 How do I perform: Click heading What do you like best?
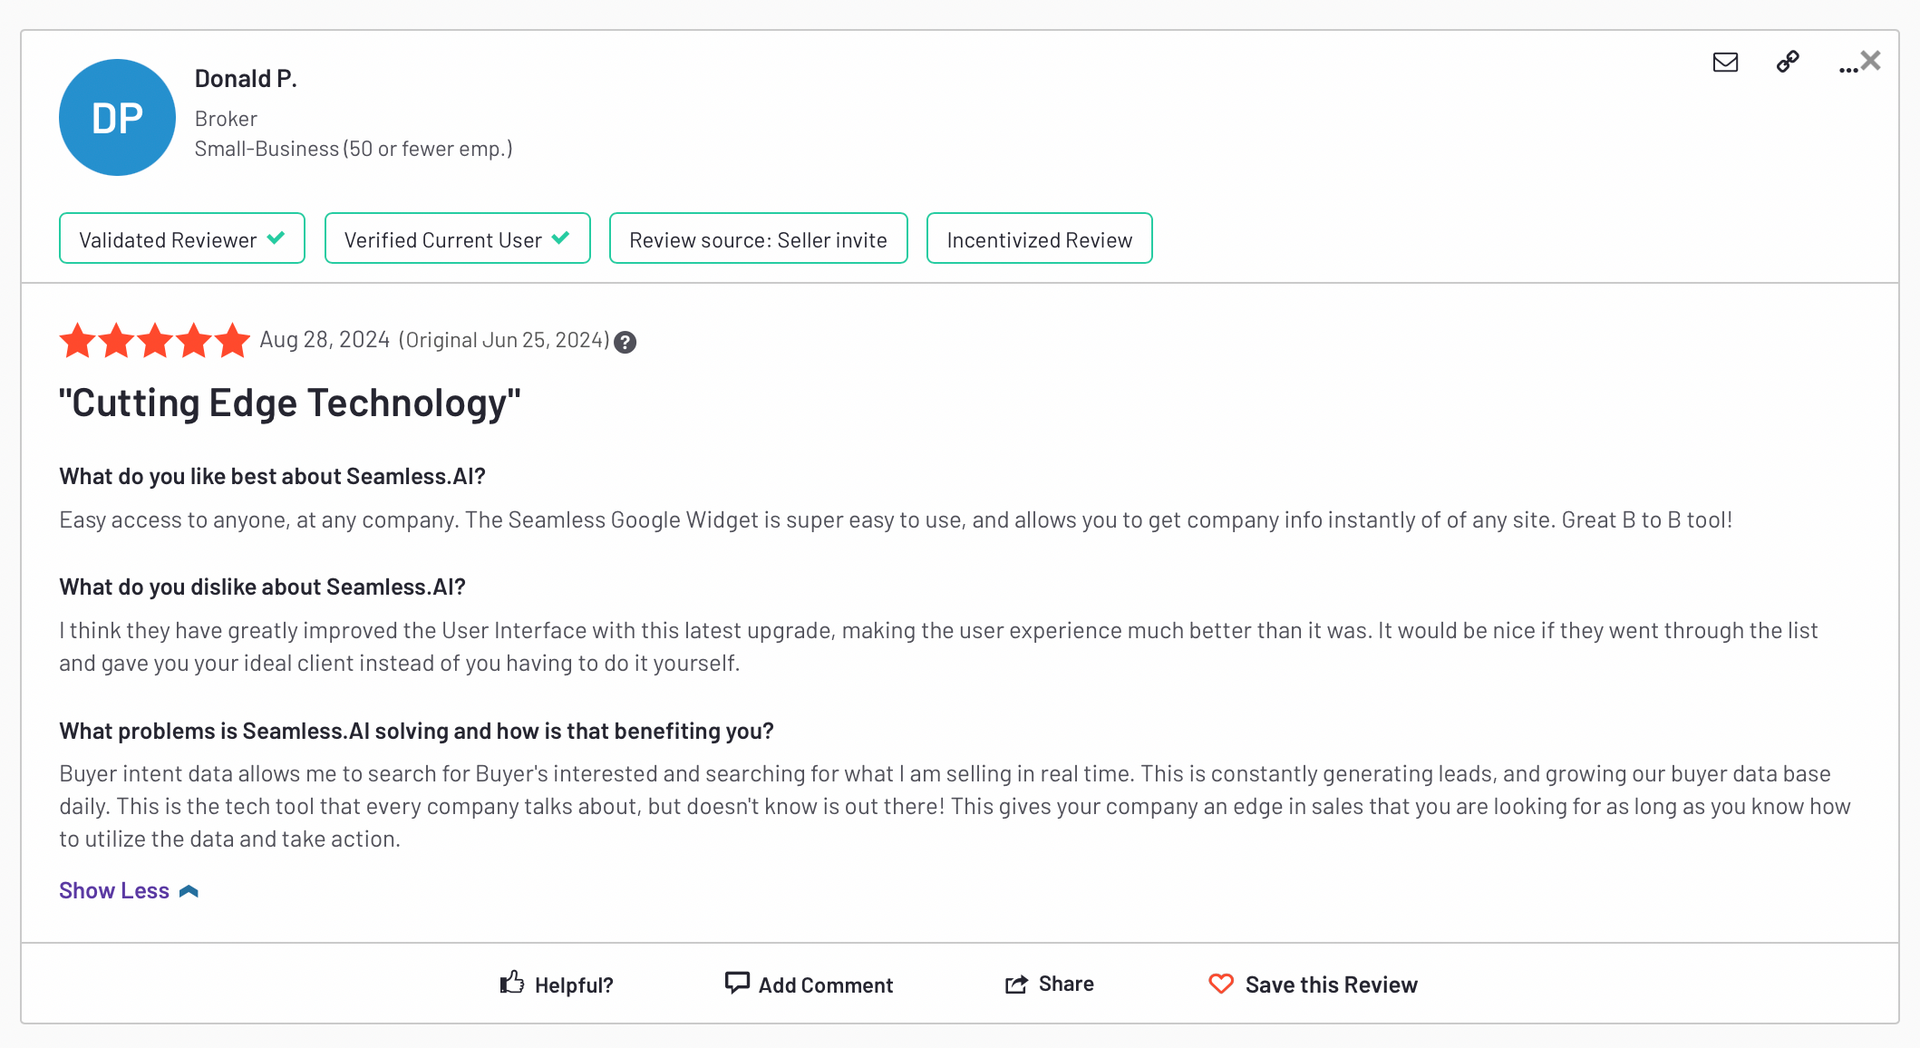tap(272, 476)
